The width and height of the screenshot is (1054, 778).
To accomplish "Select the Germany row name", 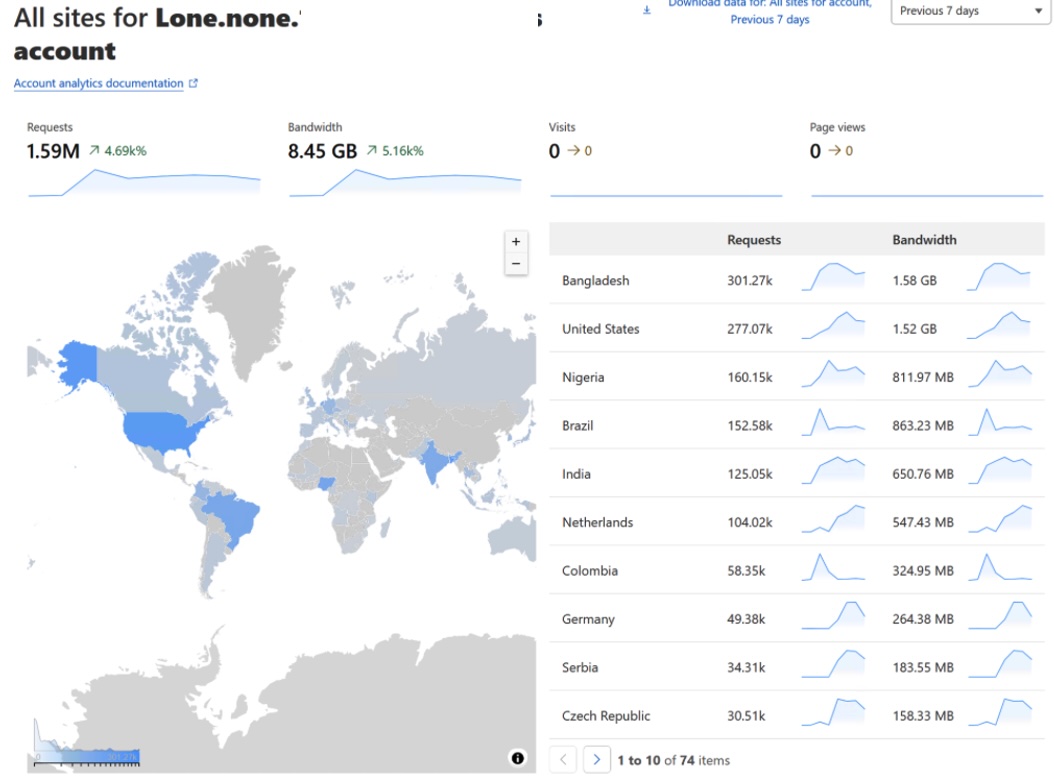I will pos(588,619).
